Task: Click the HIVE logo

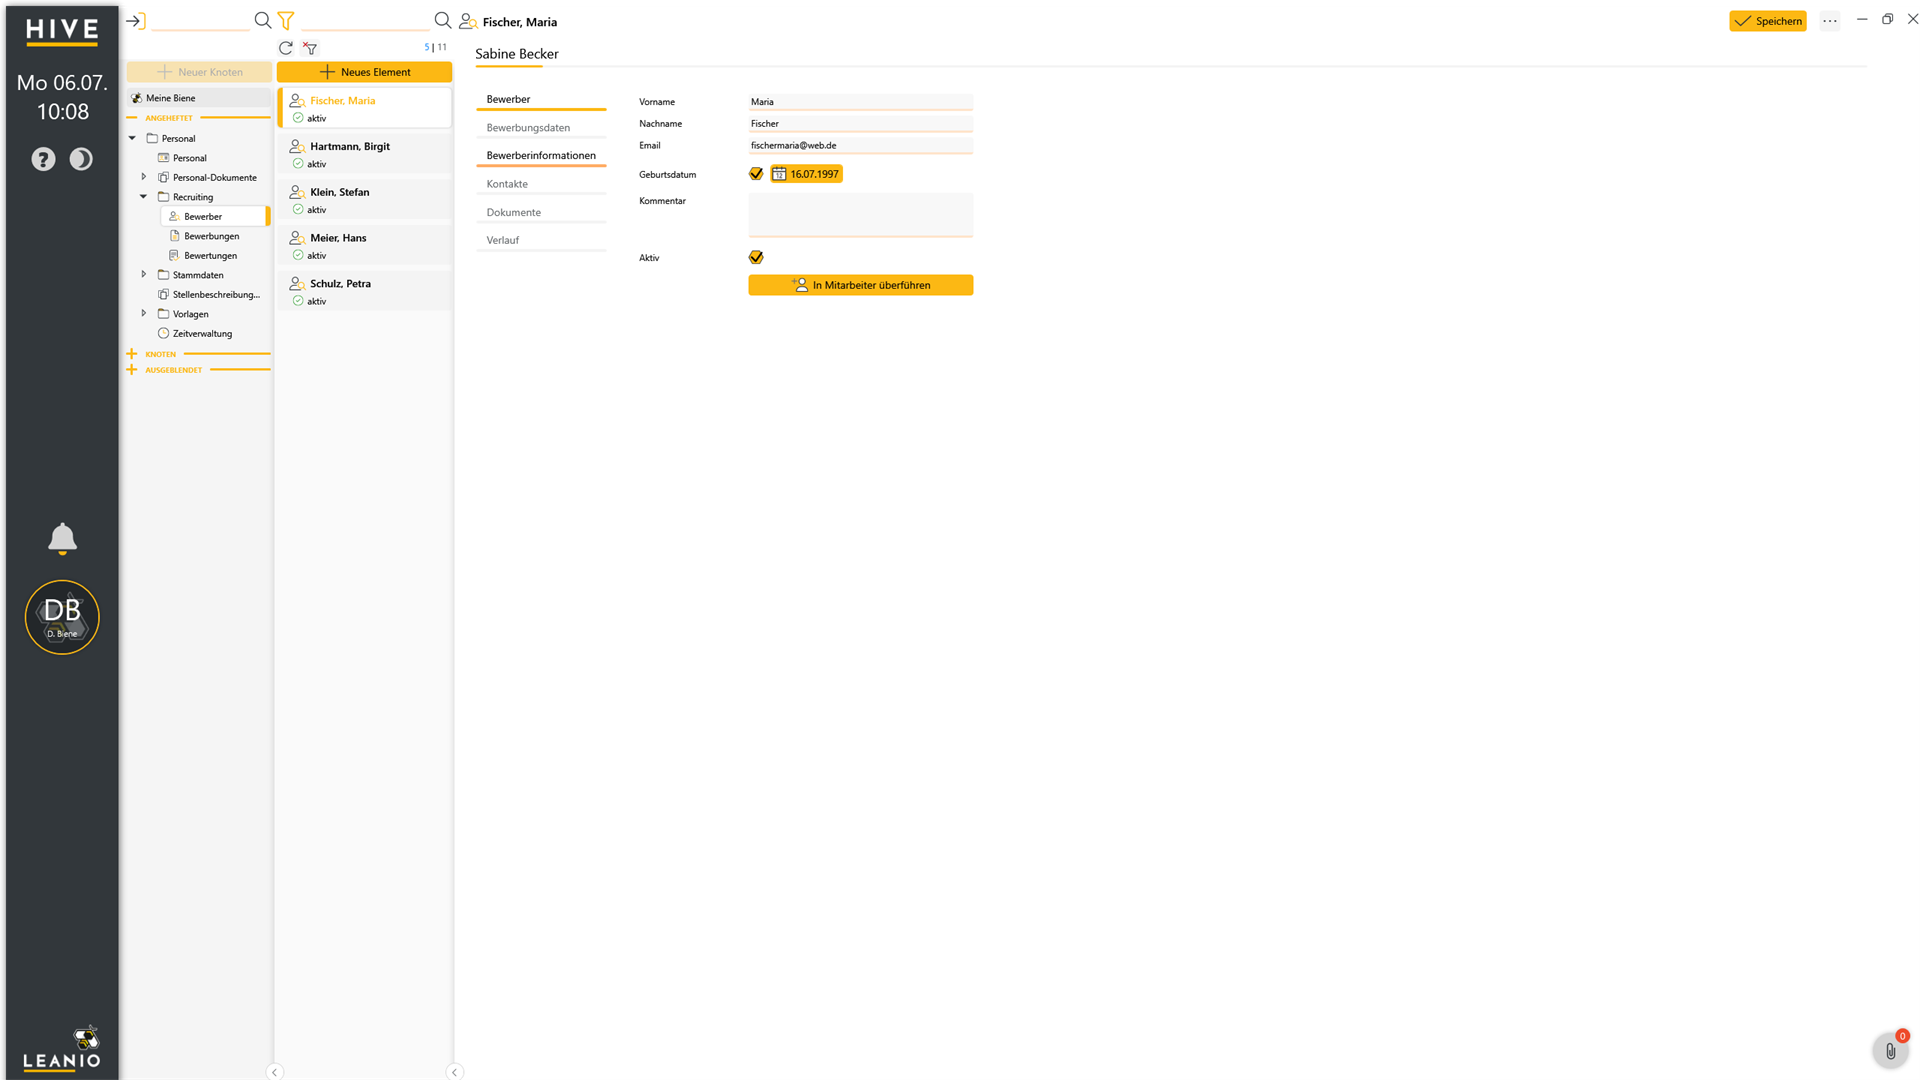Action: [x=62, y=32]
